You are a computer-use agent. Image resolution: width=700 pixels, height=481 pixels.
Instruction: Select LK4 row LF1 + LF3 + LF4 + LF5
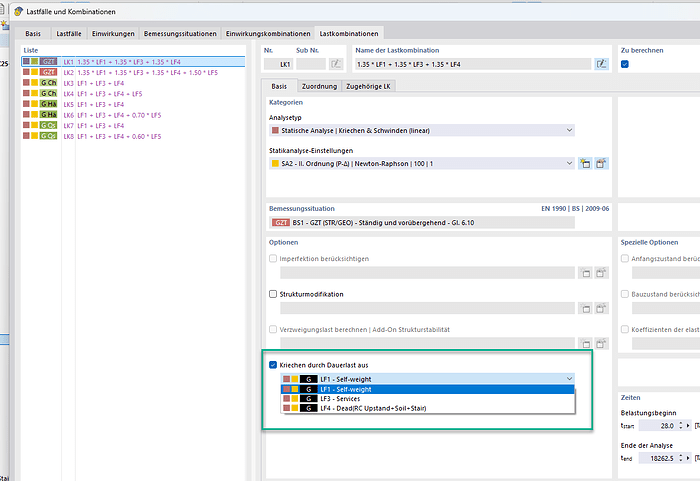133,94
